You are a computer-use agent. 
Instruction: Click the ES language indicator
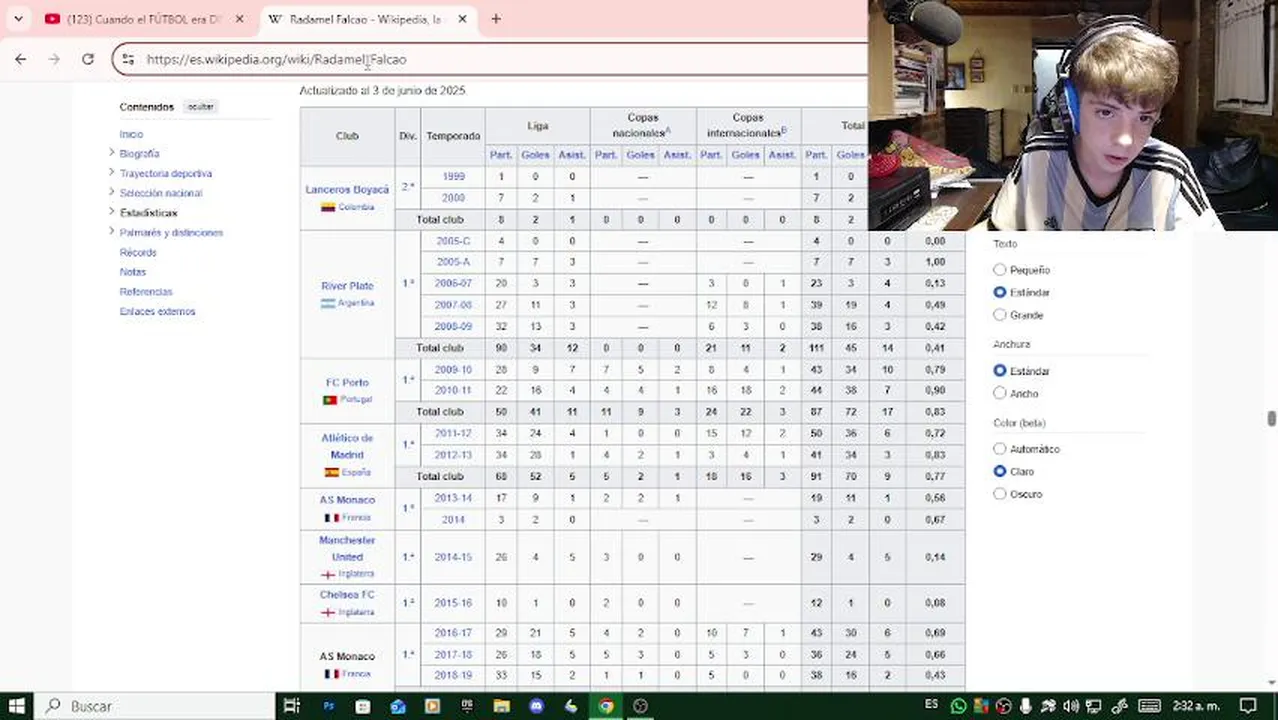tap(931, 704)
